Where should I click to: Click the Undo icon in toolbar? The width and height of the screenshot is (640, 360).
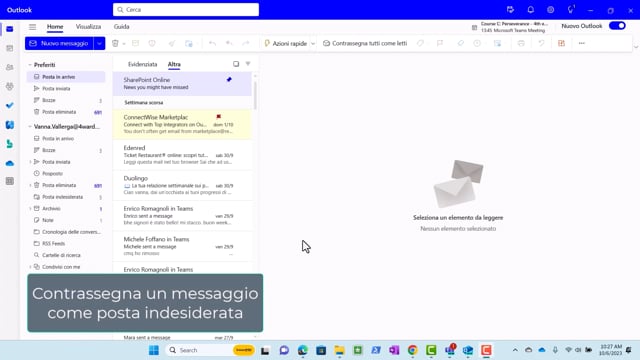[x=541, y=43]
